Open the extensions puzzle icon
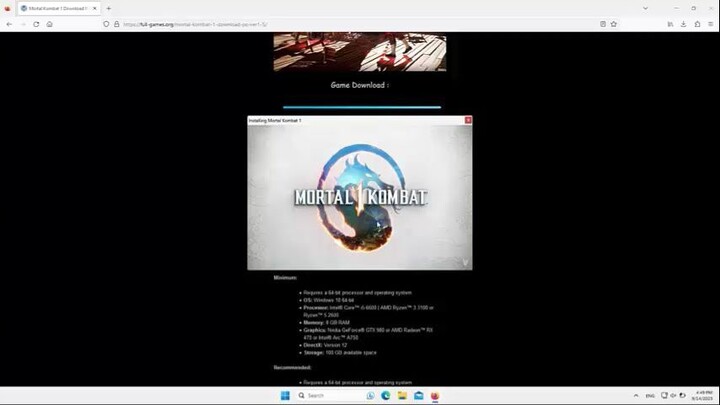This screenshot has width=720, height=405. click(x=697, y=24)
